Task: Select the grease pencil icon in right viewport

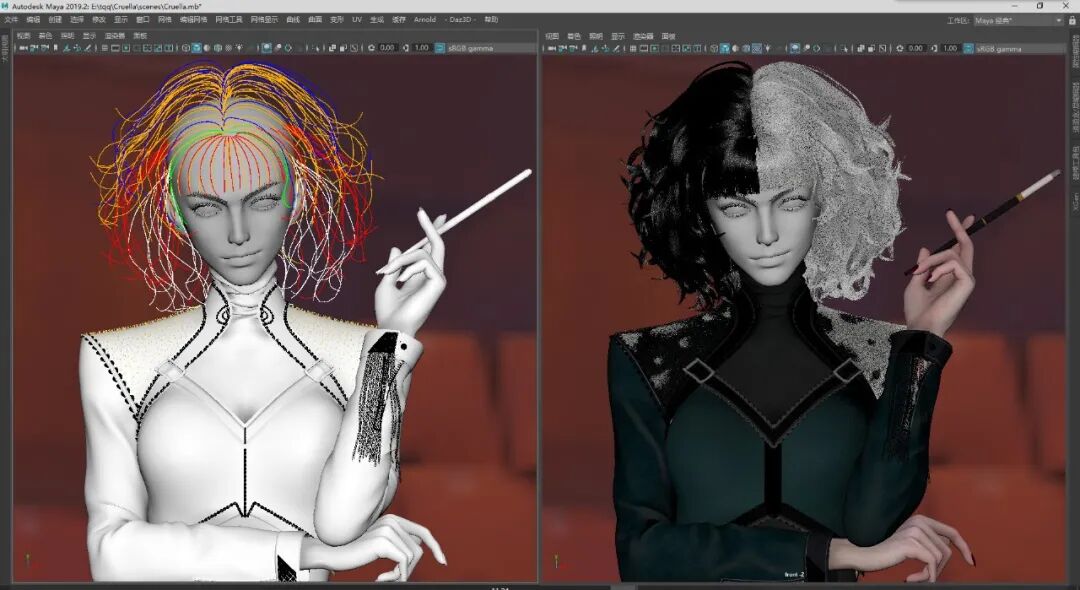Action: pyautogui.click(x=615, y=49)
